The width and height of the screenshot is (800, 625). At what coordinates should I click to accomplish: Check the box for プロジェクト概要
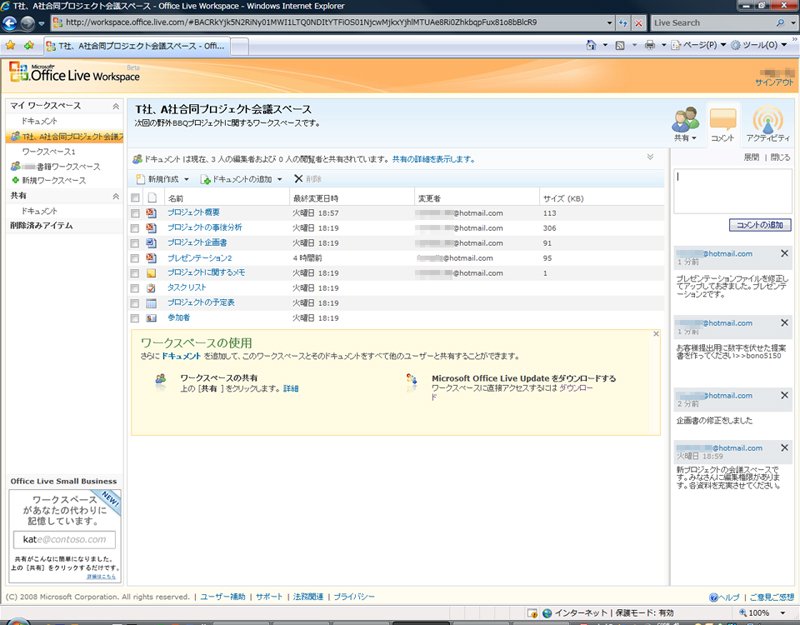pos(135,213)
